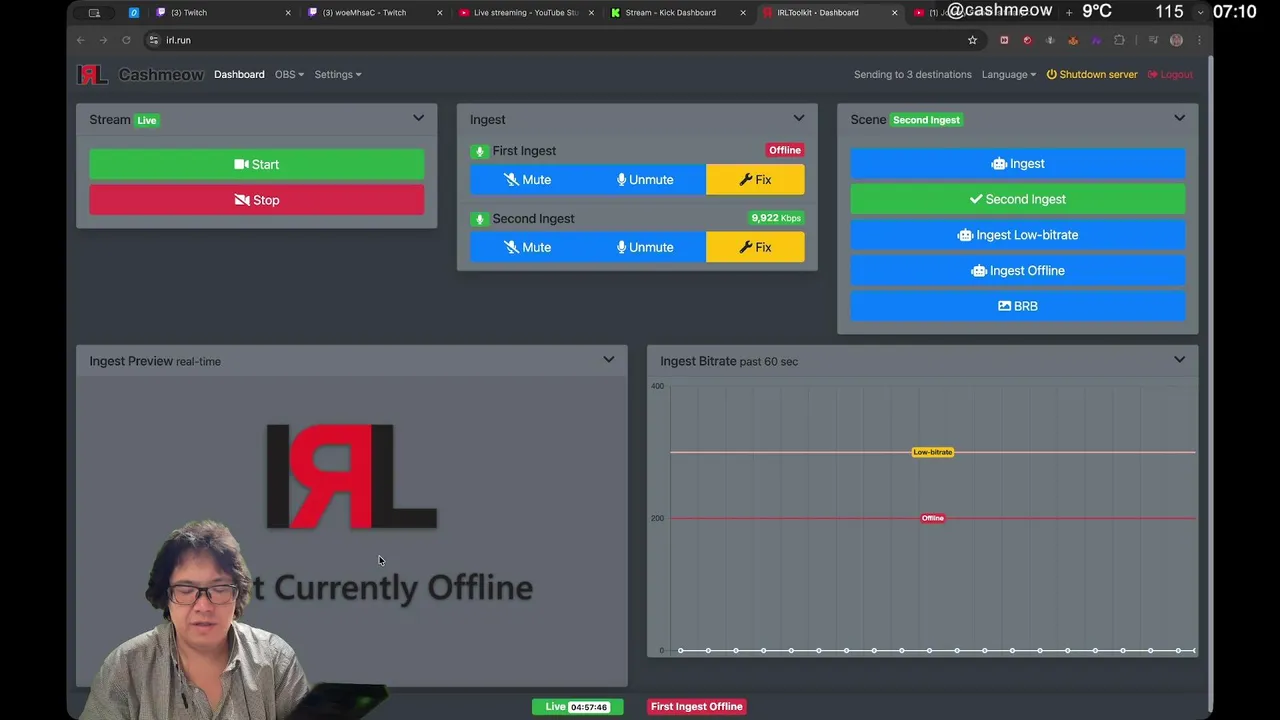The image size is (1280, 720).
Task: Click the Ingest Preview offline image
Action: pyautogui.click(x=352, y=532)
